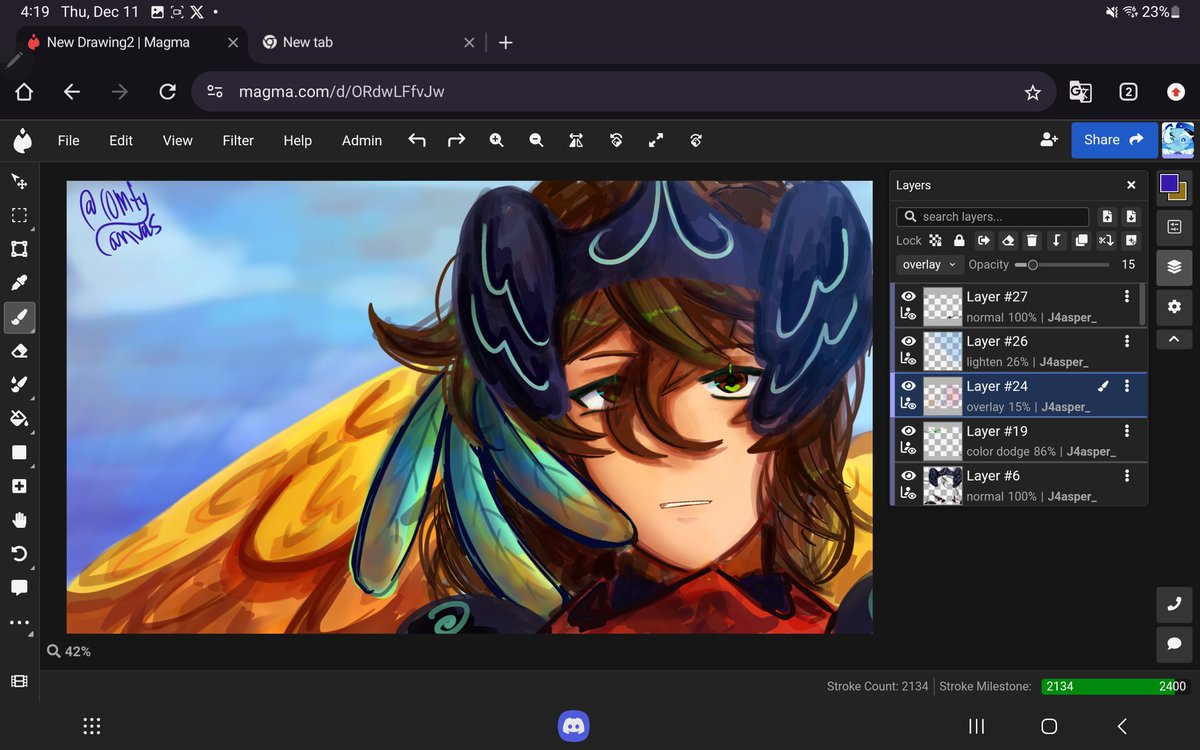1200x750 pixels.
Task: Toggle owner visibility icon on Layer #19
Action: click(908, 449)
